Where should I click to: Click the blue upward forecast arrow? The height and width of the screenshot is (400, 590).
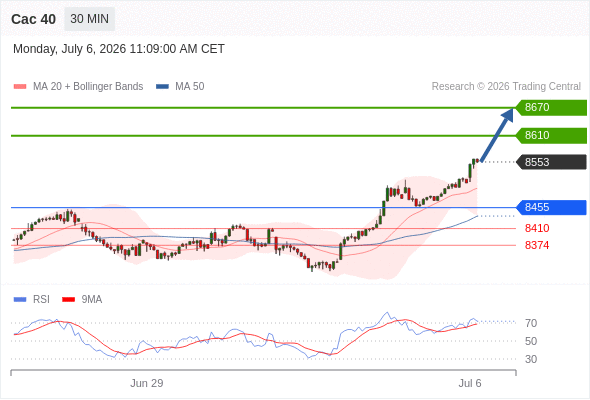point(497,135)
